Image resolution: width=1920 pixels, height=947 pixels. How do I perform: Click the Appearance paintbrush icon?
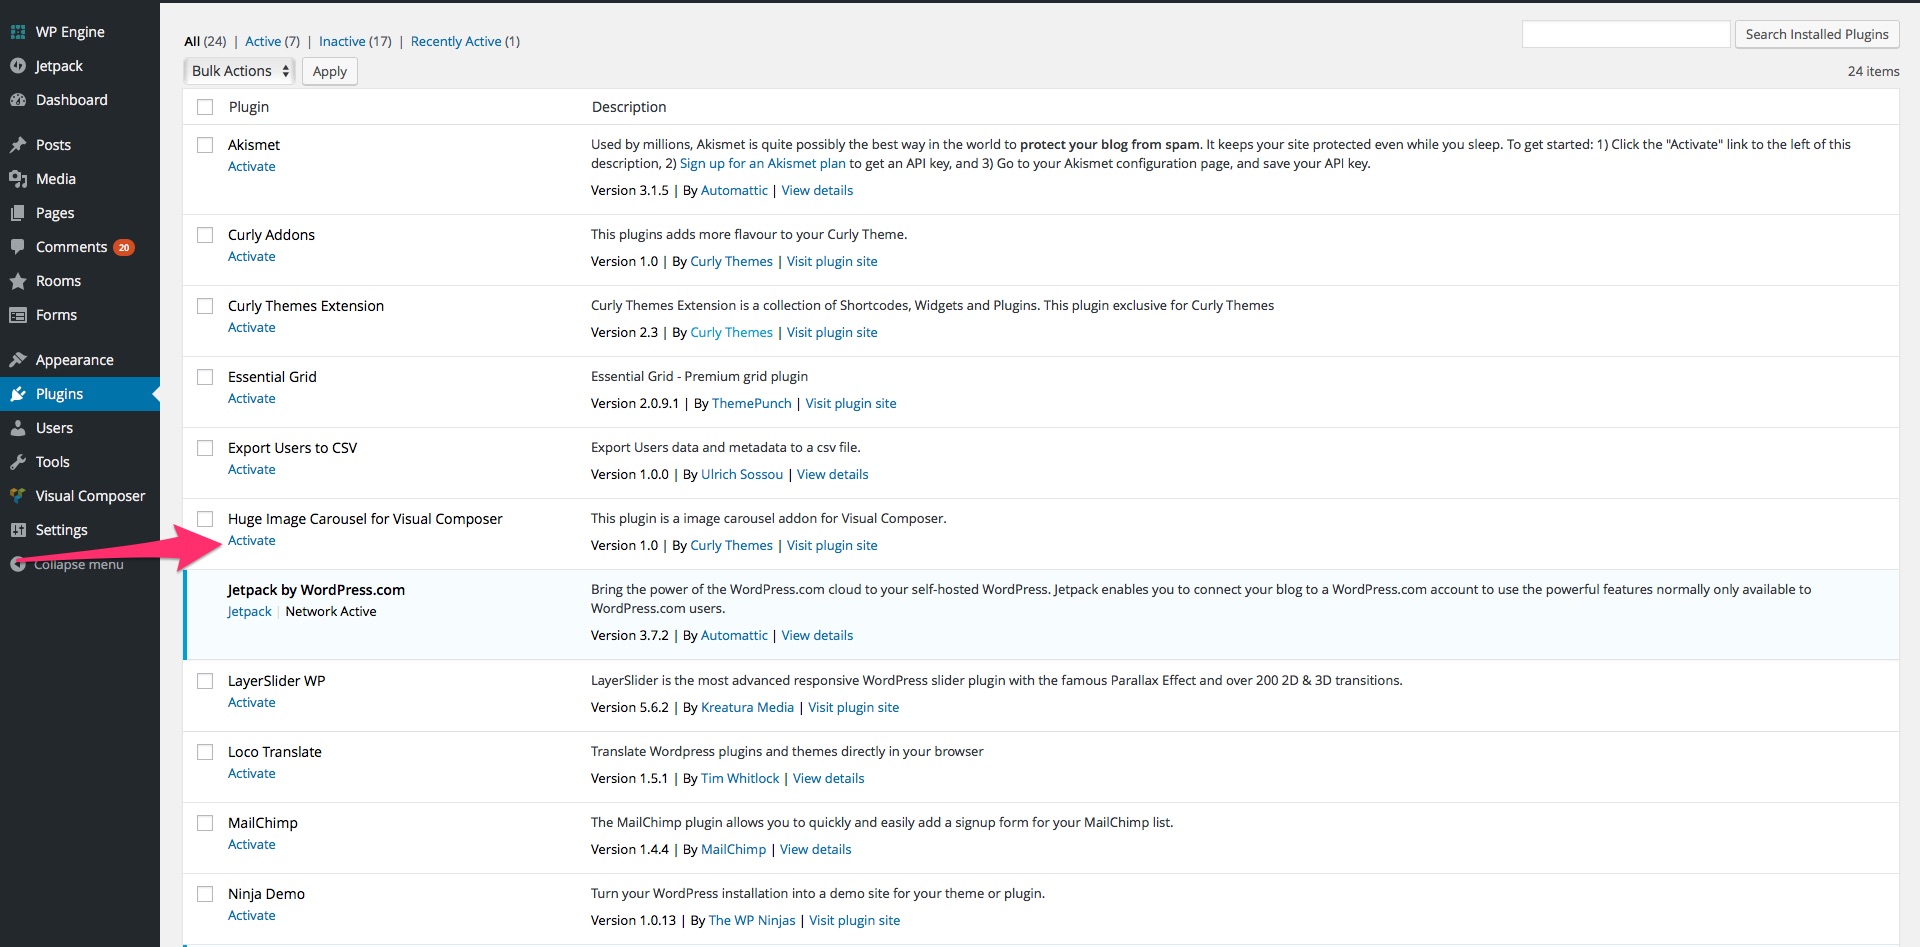click(17, 360)
